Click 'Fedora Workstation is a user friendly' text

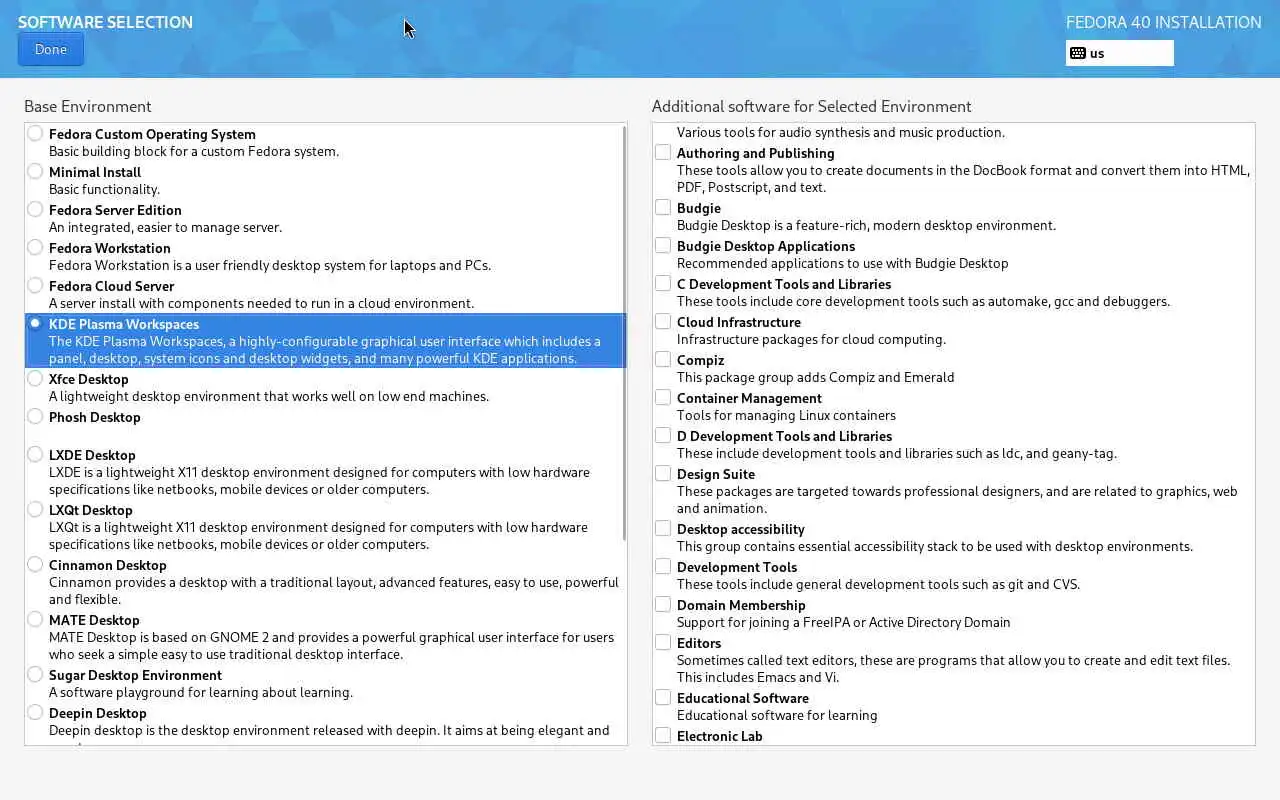coord(270,265)
